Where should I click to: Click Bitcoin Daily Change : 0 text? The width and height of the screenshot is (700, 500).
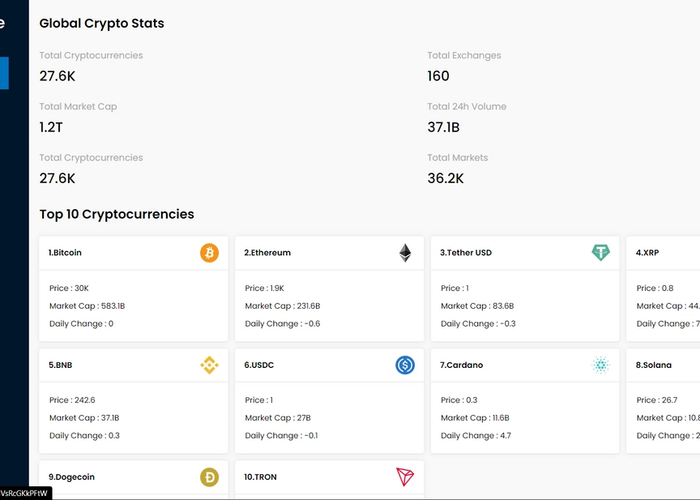coord(81,324)
